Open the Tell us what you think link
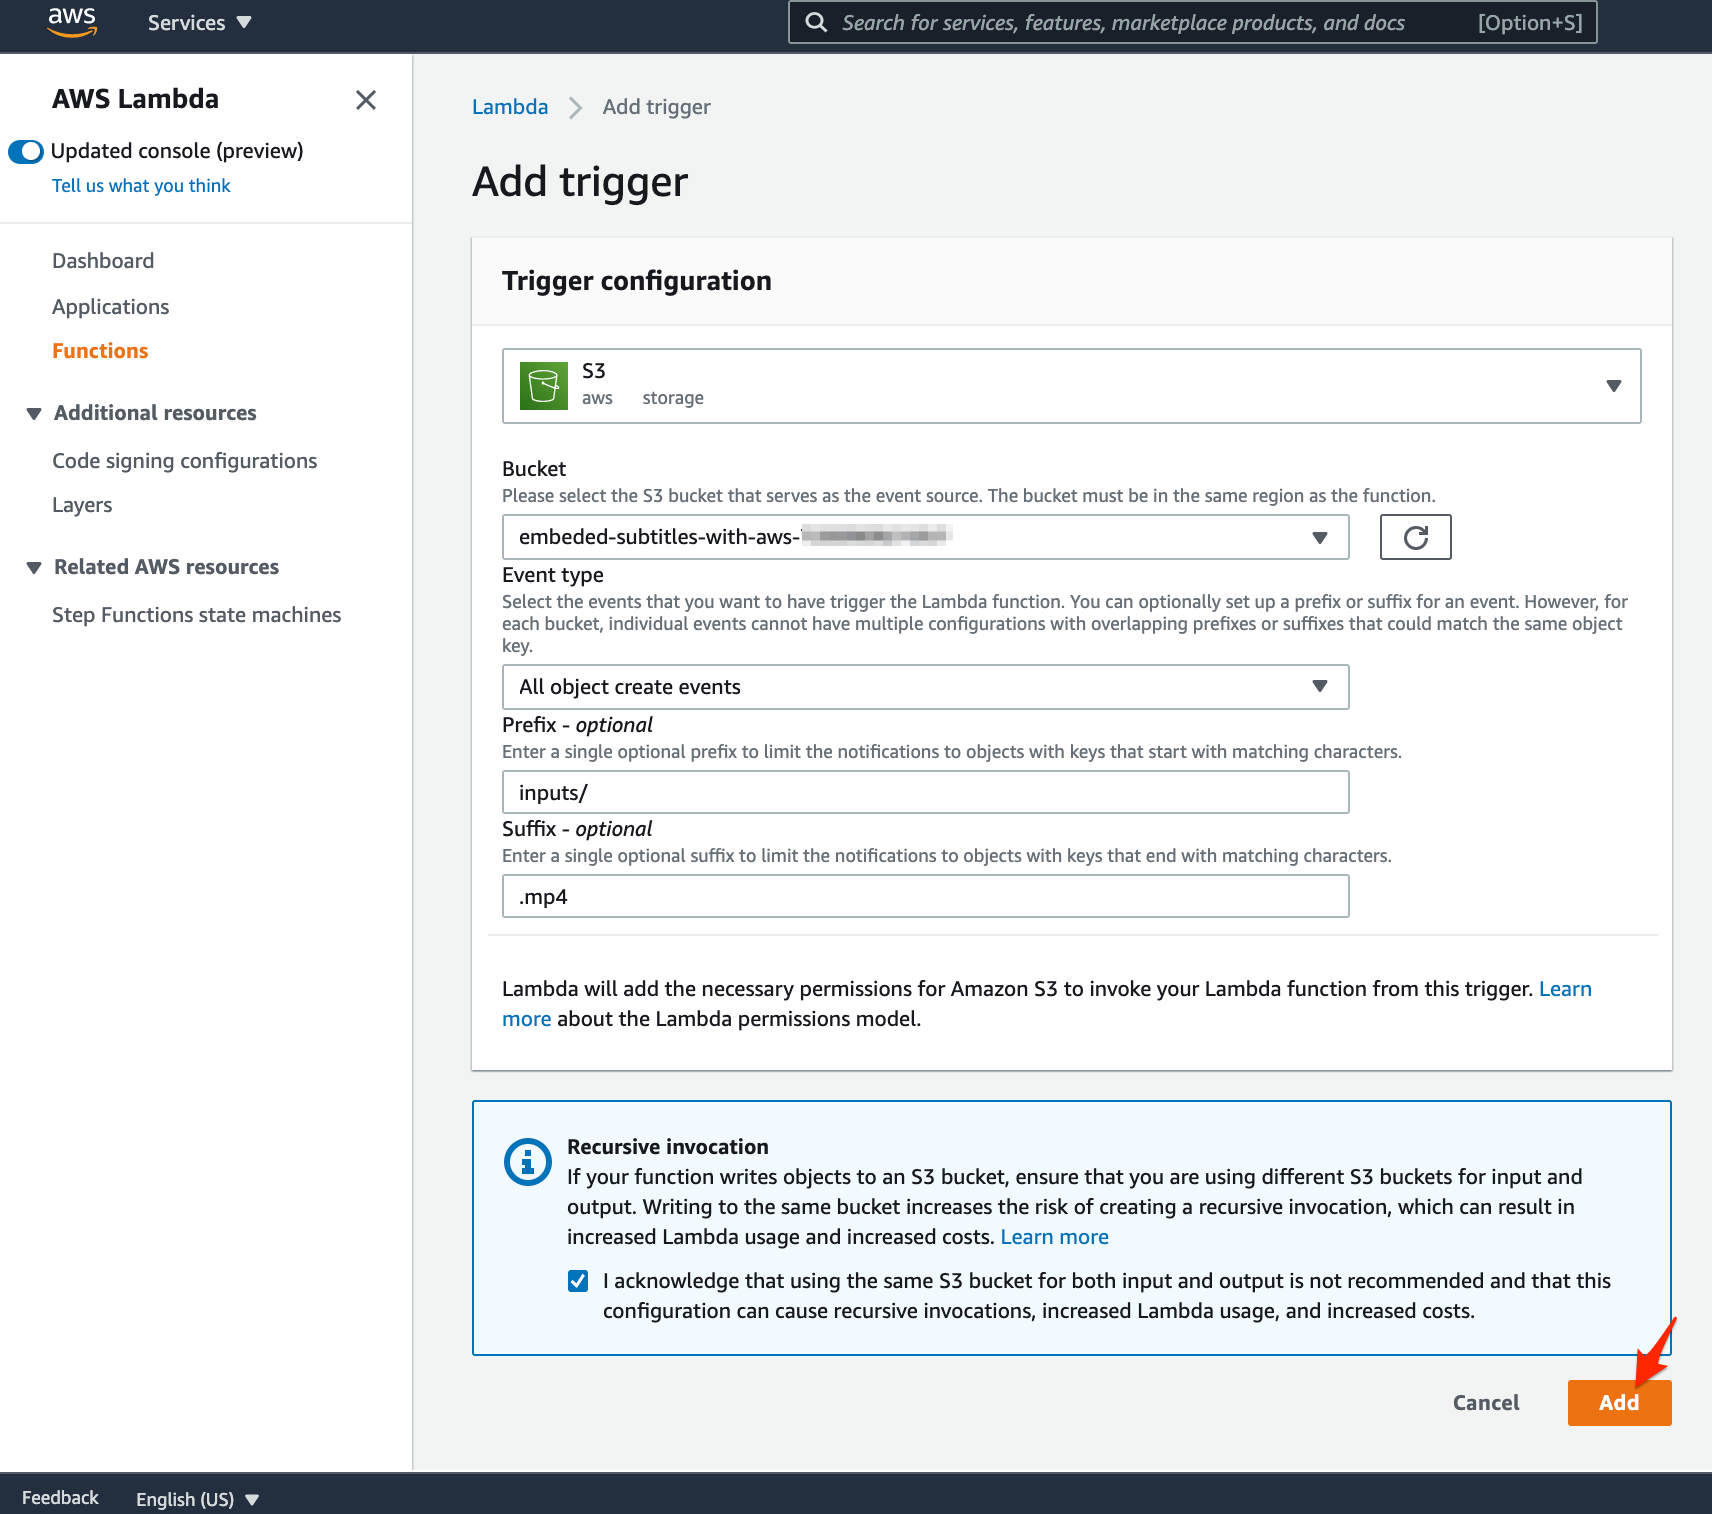This screenshot has height=1514, width=1712. [x=141, y=186]
